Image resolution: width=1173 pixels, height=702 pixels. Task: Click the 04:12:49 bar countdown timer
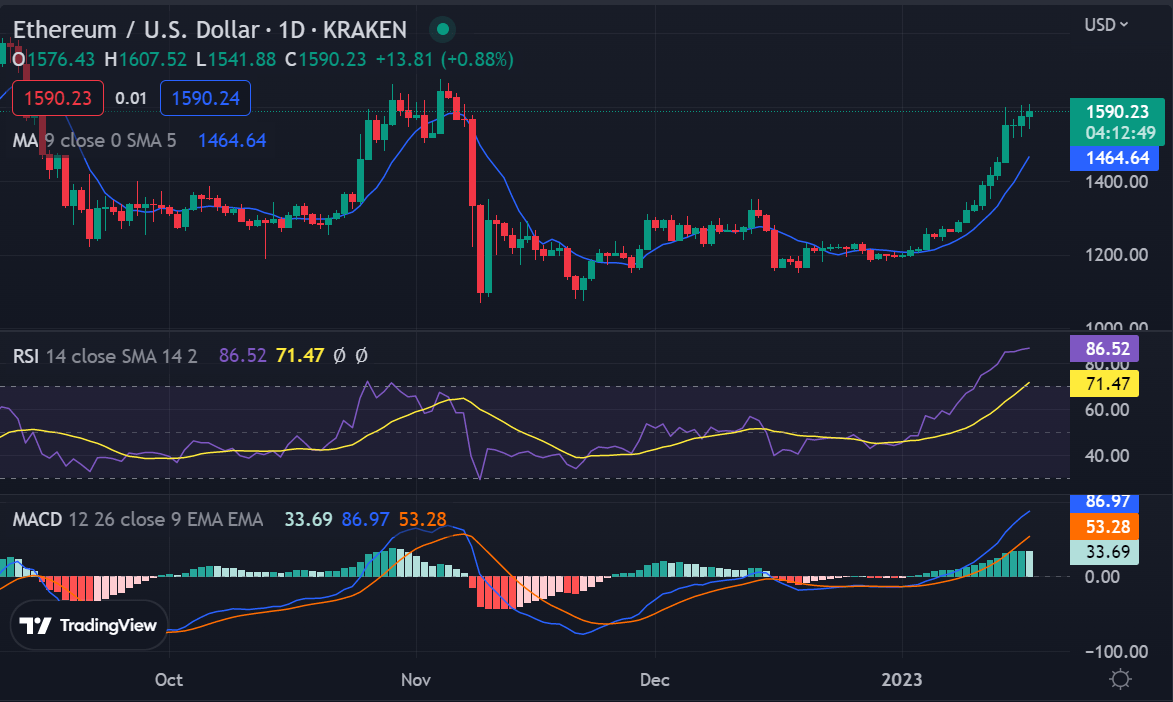coord(1120,133)
